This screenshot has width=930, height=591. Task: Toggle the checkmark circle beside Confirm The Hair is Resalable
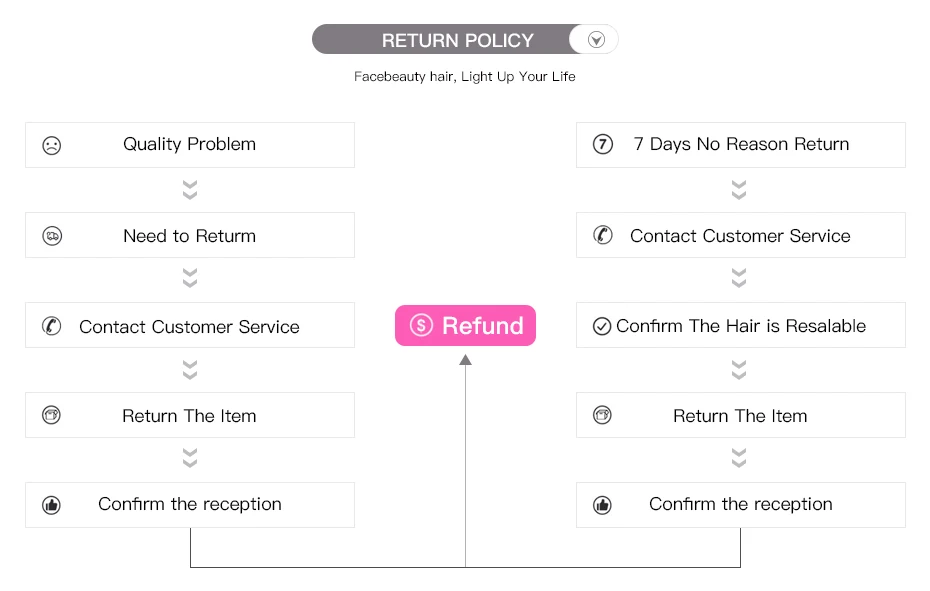[x=602, y=326]
